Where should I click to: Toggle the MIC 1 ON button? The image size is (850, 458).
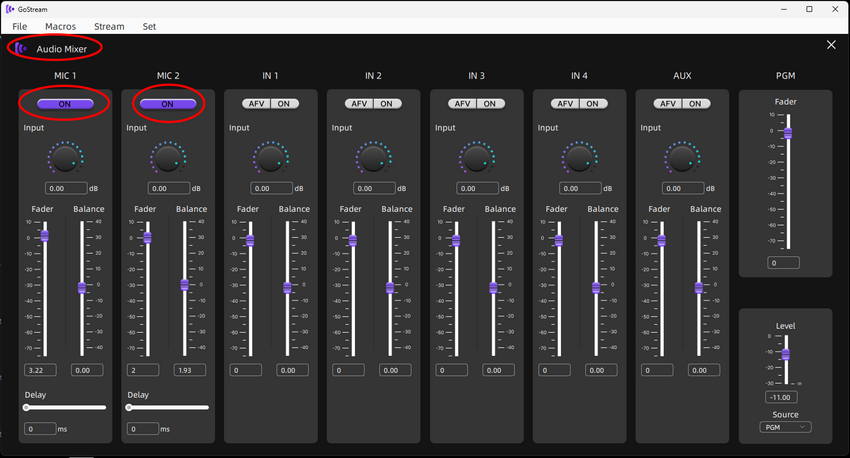(65, 104)
